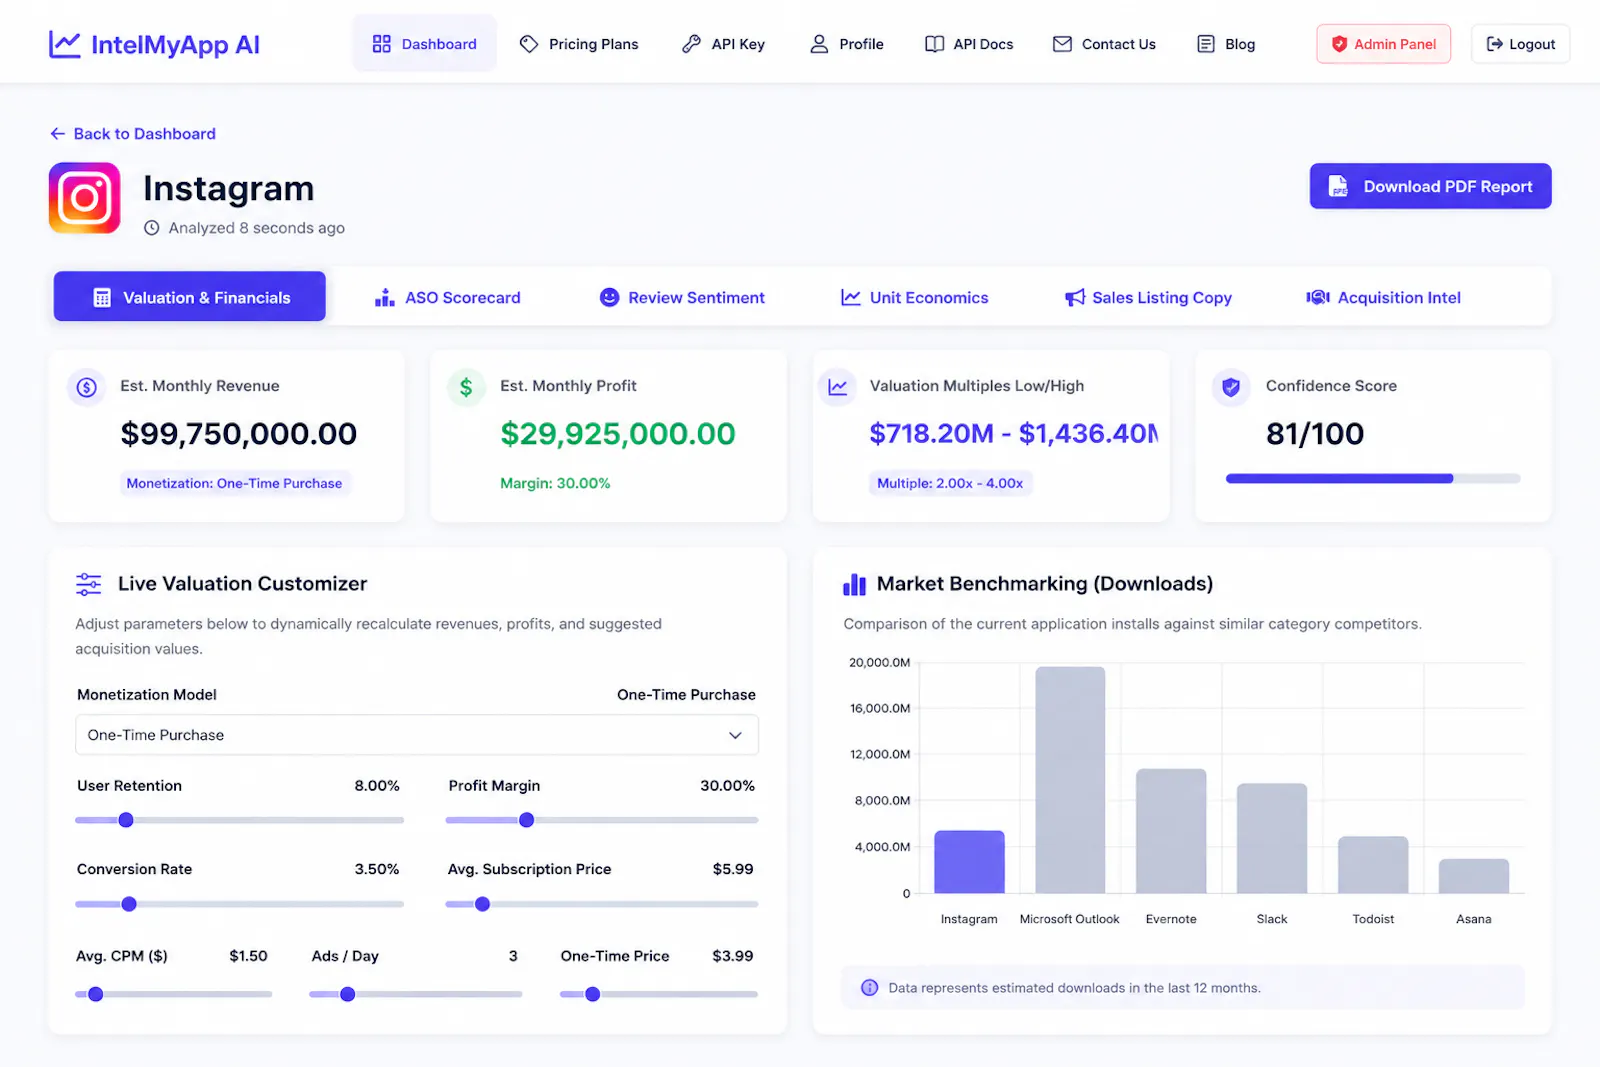This screenshot has height=1067, width=1600.
Task: Open the API Docs page
Action: 969,44
